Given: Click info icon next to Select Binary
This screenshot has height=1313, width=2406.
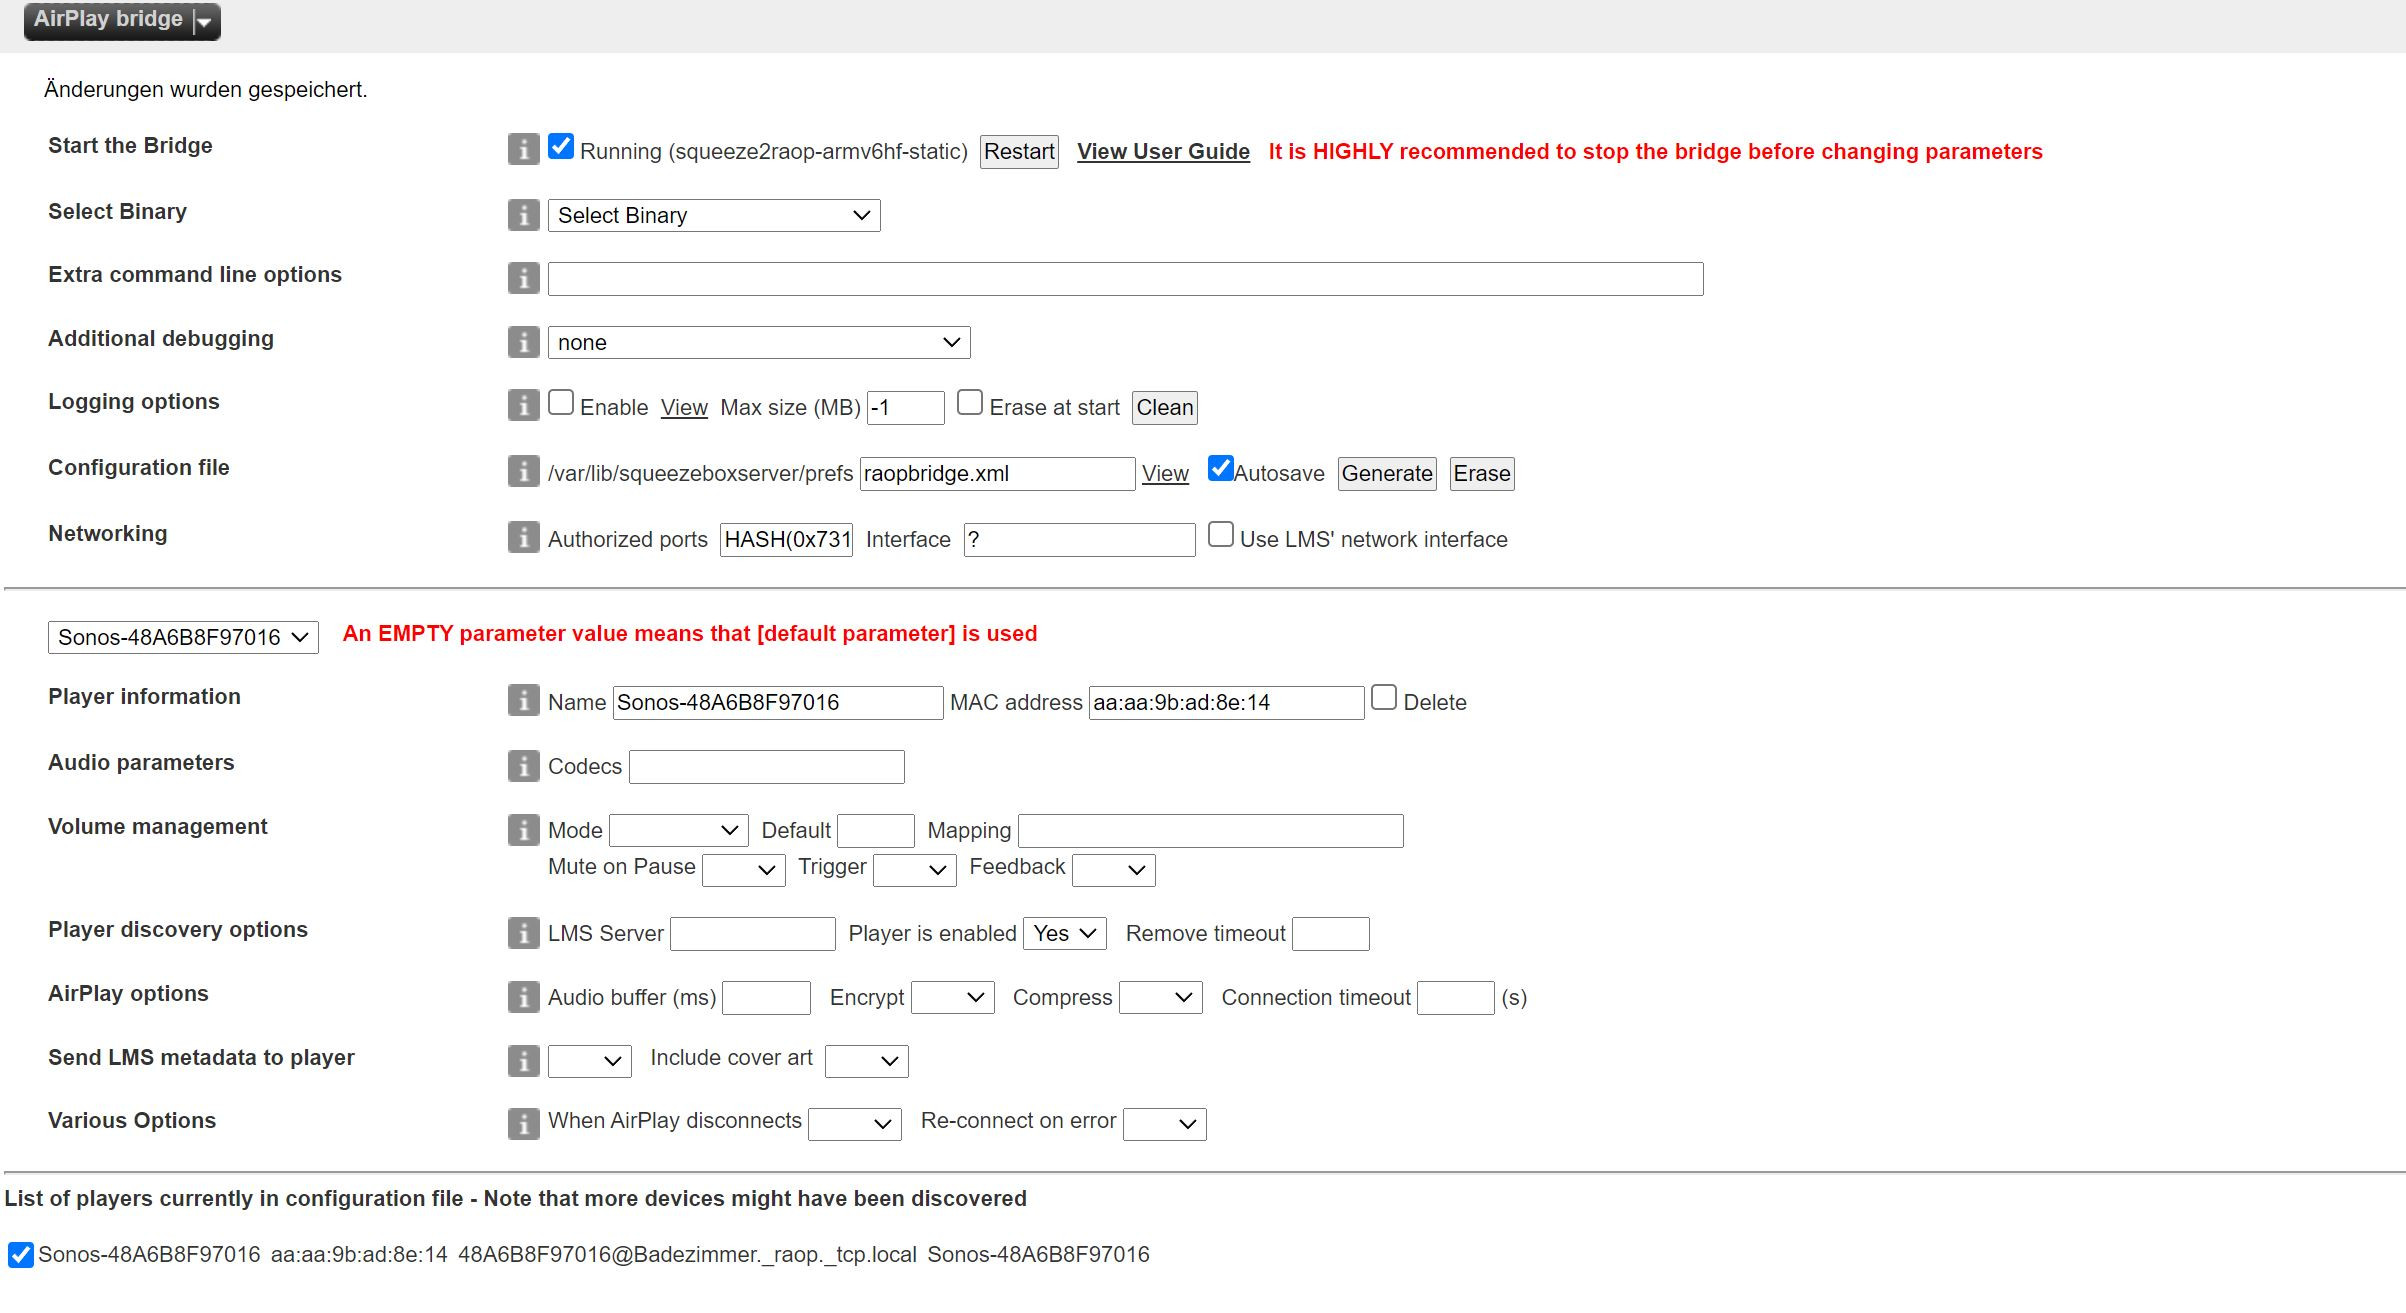Looking at the screenshot, I should tap(523, 215).
